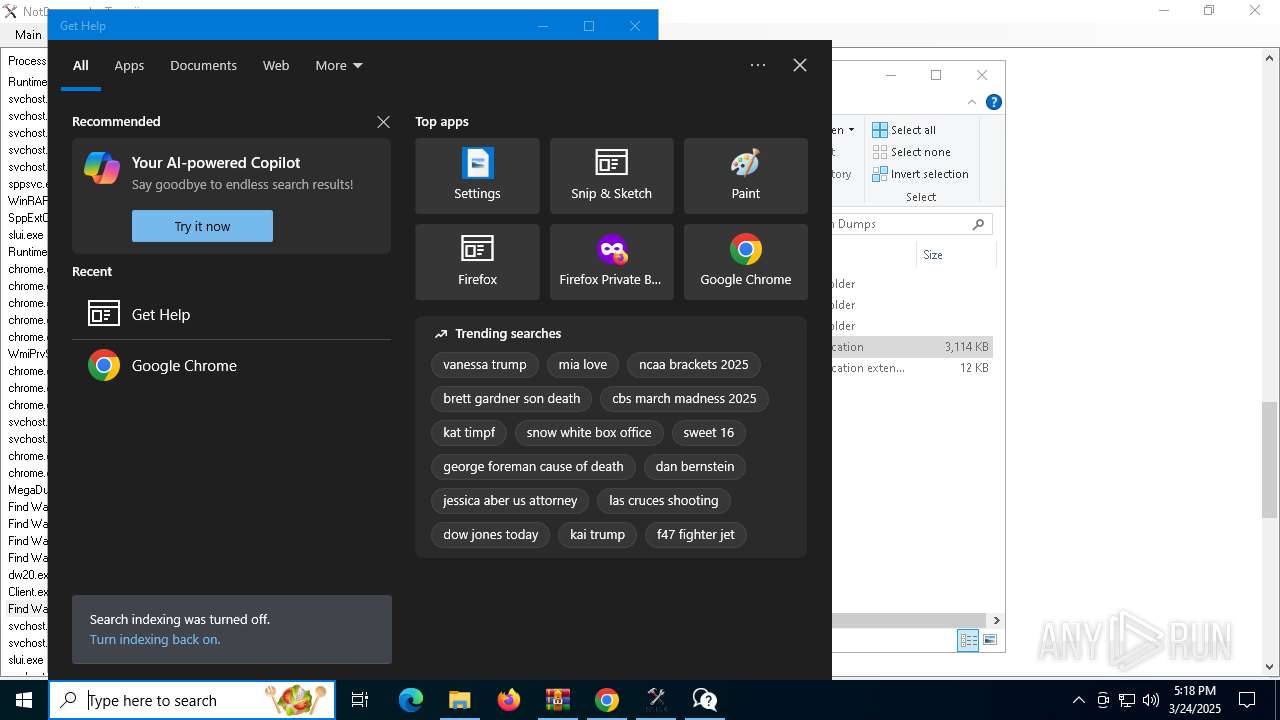This screenshot has height=720, width=1280.
Task: Click Select all in Explorer ribbon
Action: click(x=904, y=130)
